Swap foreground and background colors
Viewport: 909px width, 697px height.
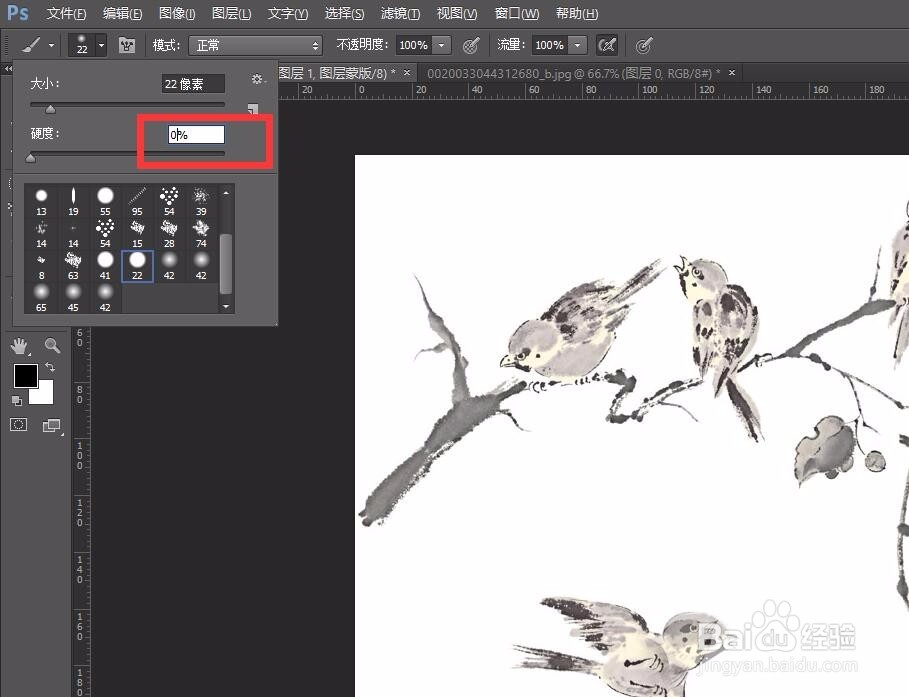[x=50, y=367]
